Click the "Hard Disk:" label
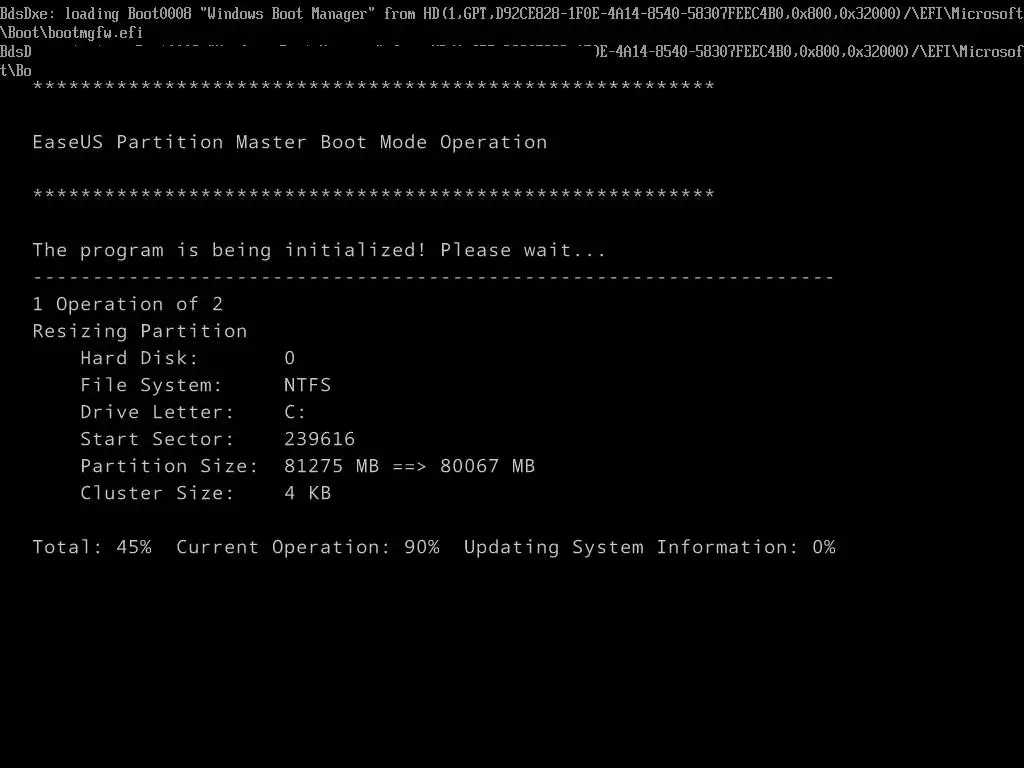1024x768 pixels. [x=139, y=358]
